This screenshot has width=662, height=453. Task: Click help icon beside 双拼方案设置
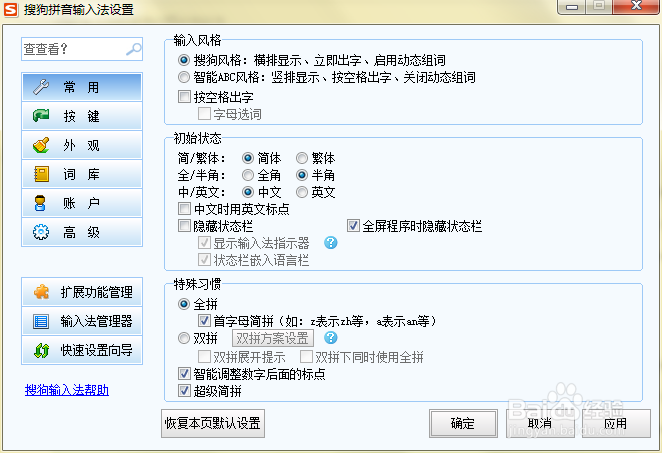331,338
